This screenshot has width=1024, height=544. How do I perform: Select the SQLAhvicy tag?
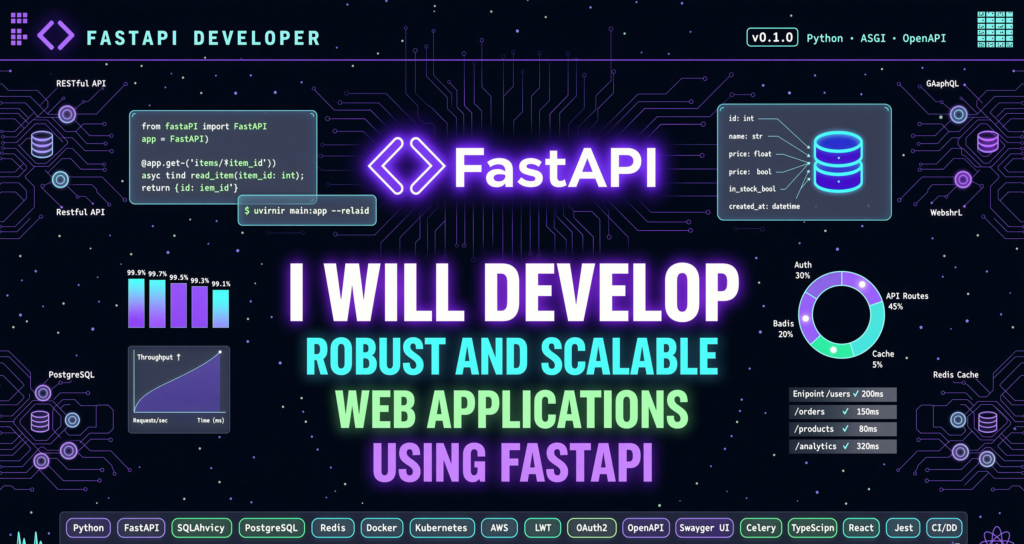tap(201, 528)
